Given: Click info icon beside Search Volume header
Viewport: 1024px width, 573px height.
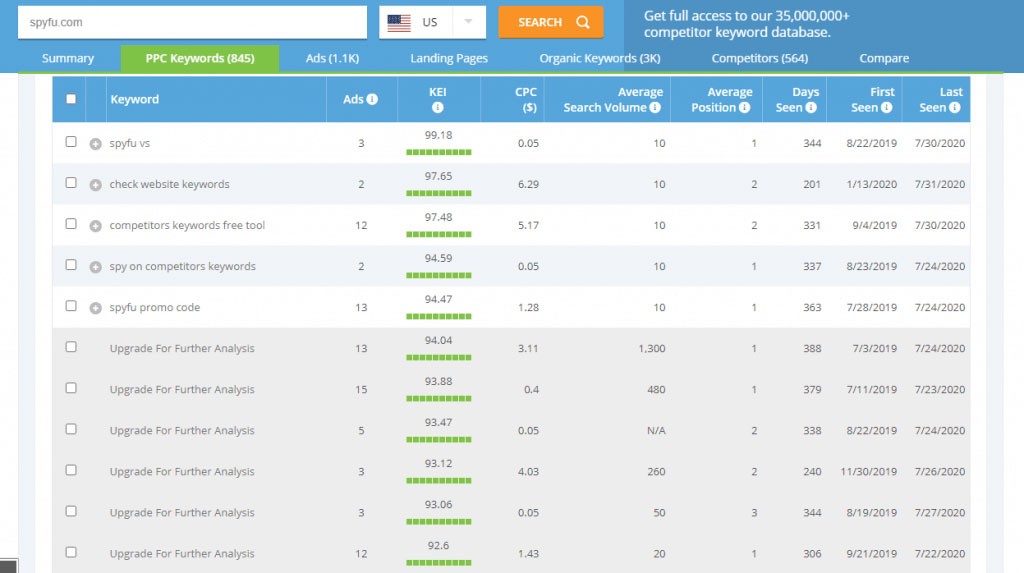Looking at the screenshot, I should (x=655, y=108).
